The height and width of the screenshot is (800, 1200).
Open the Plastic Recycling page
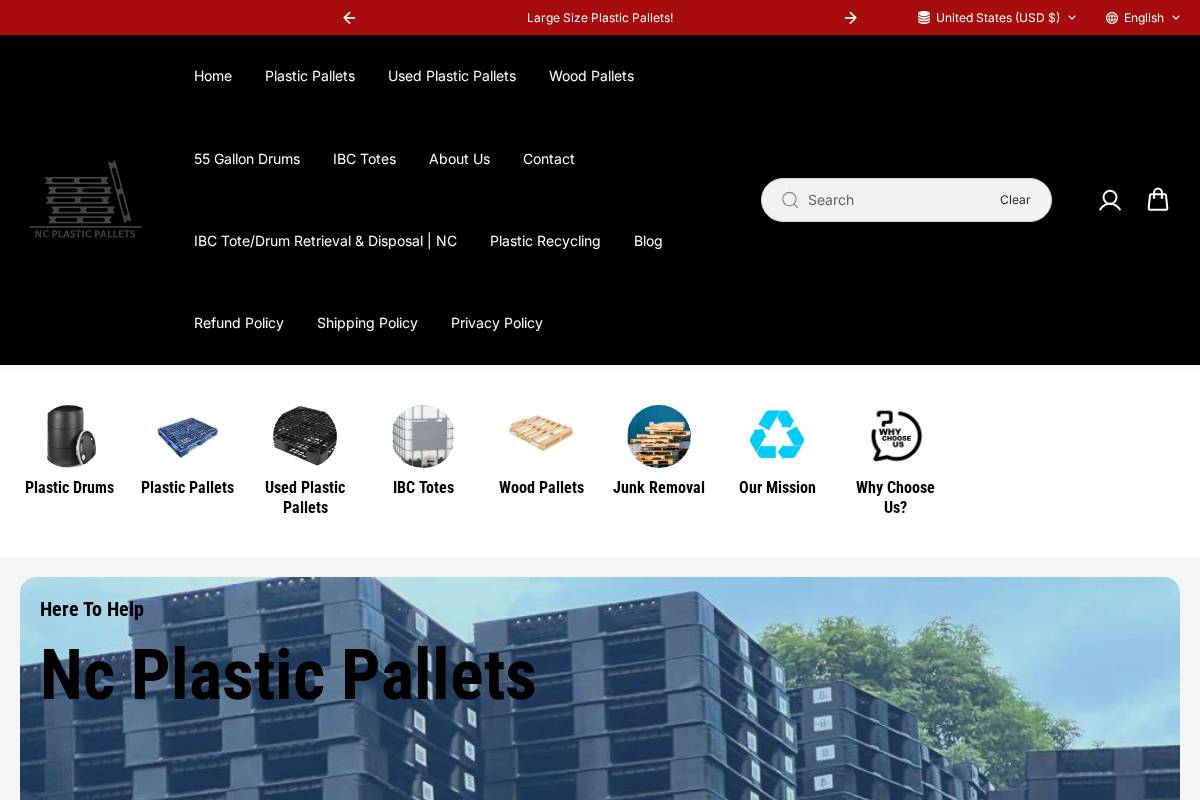545,241
